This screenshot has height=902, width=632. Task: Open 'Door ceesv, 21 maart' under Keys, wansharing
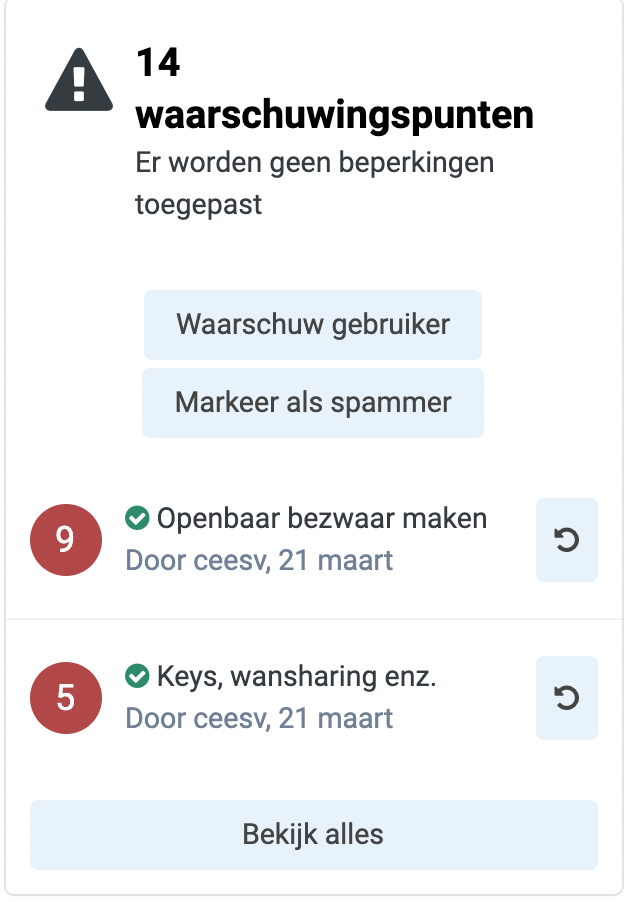259,718
